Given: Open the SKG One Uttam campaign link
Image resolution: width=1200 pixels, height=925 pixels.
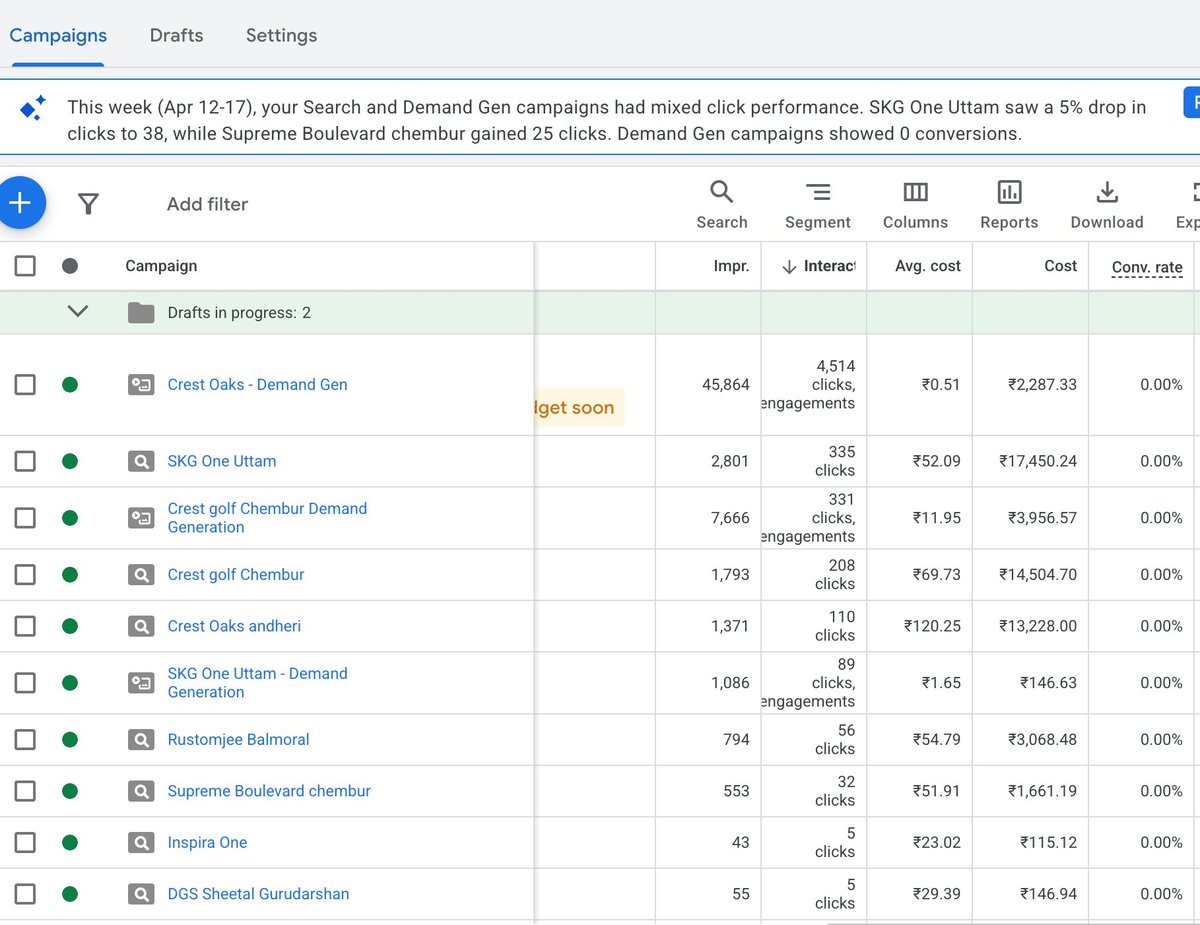Looking at the screenshot, I should pos(222,461).
